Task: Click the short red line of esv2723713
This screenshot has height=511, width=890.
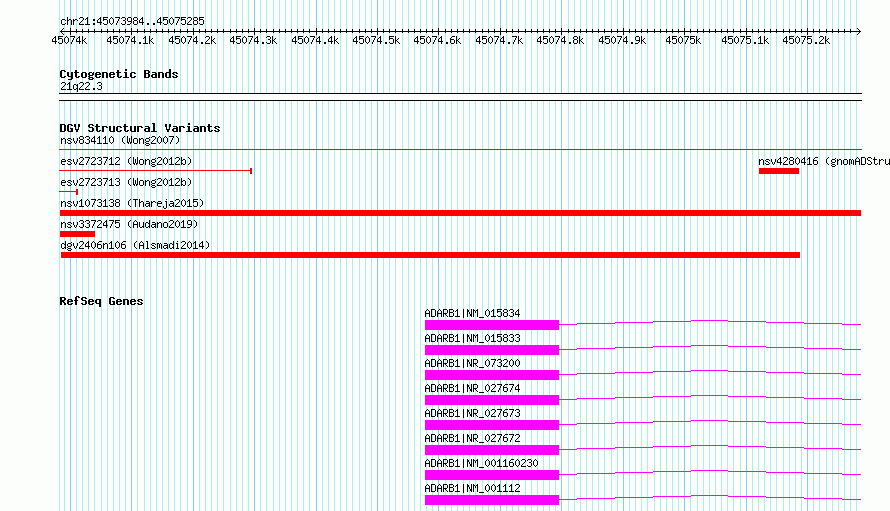Action: pyautogui.click(x=69, y=192)
